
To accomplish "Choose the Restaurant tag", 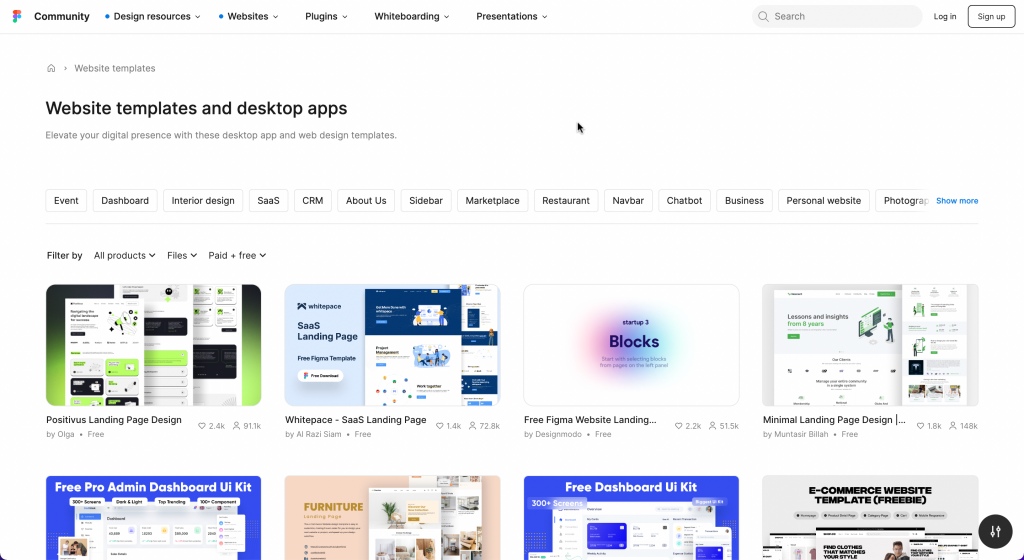I will 566,200.
